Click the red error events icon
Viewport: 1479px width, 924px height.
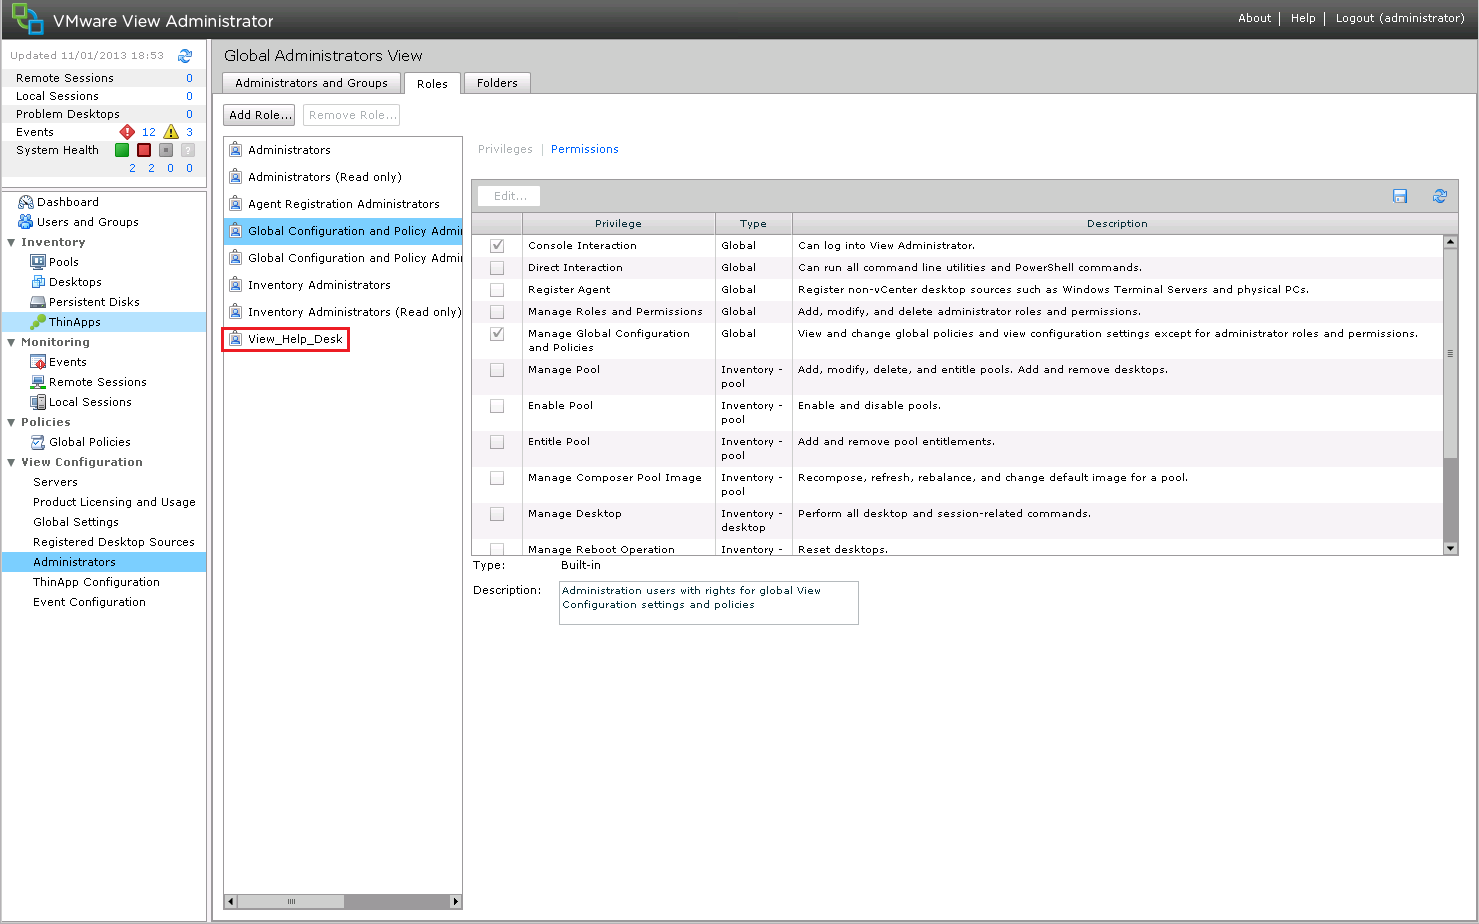[x=127, y=132]
